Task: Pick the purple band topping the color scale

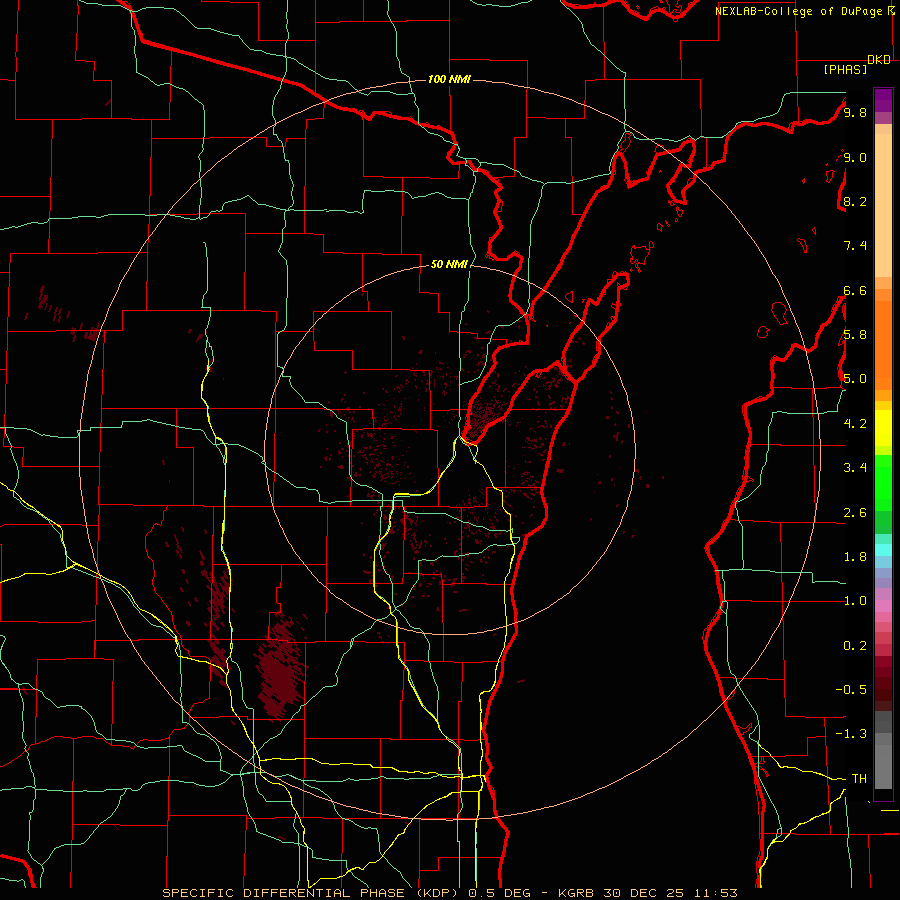Action: click(x=883, y=100)
